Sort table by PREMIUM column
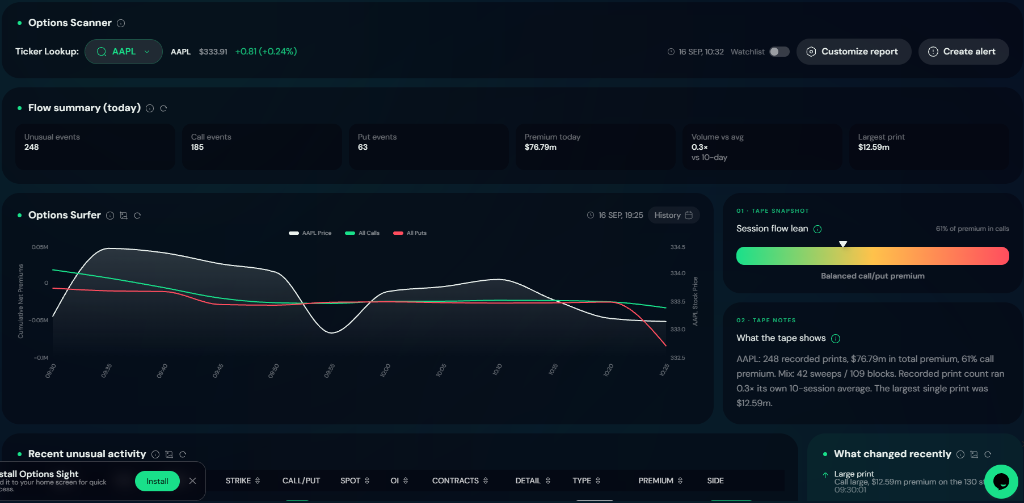This screenshot has width=1024, height=503. coord(660,481)
